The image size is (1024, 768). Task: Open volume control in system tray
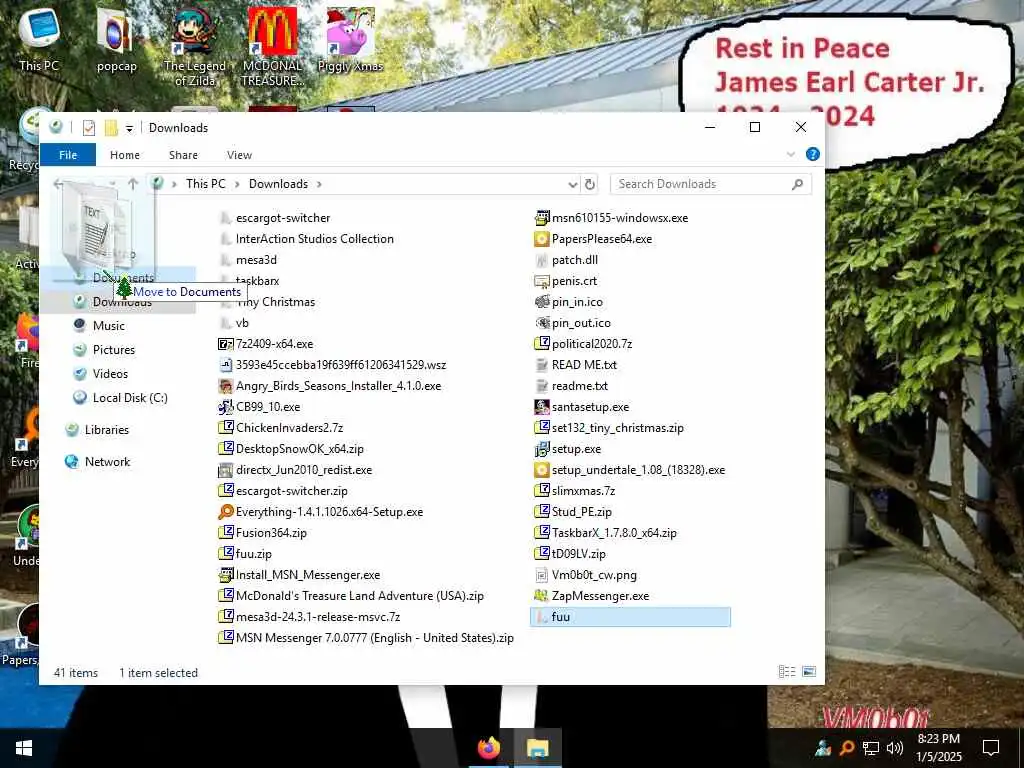(895, 748)
